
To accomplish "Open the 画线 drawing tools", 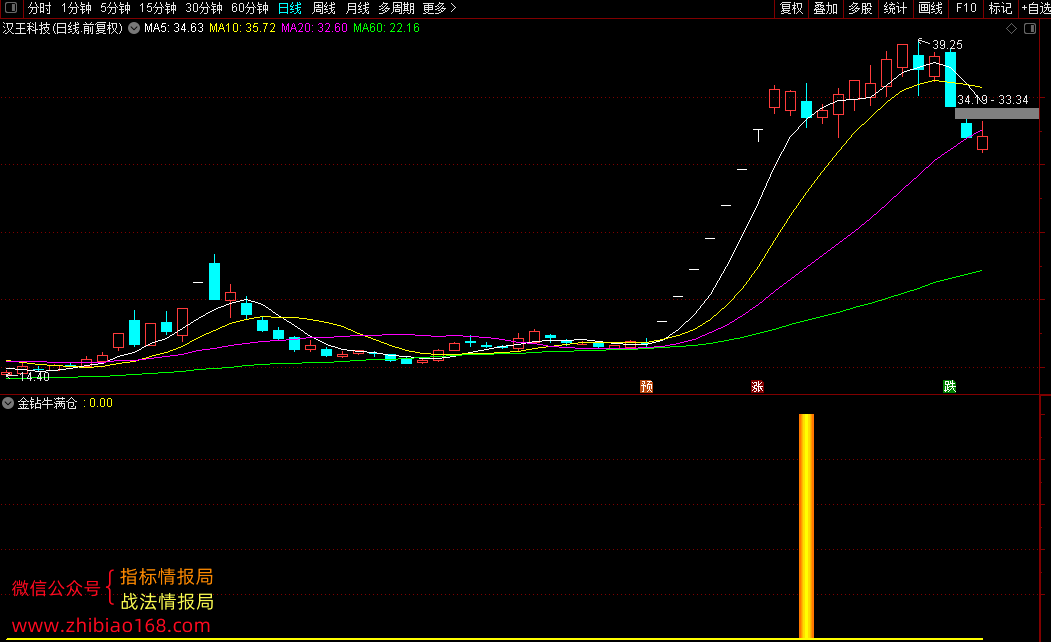I will click(x=930, y=8).
